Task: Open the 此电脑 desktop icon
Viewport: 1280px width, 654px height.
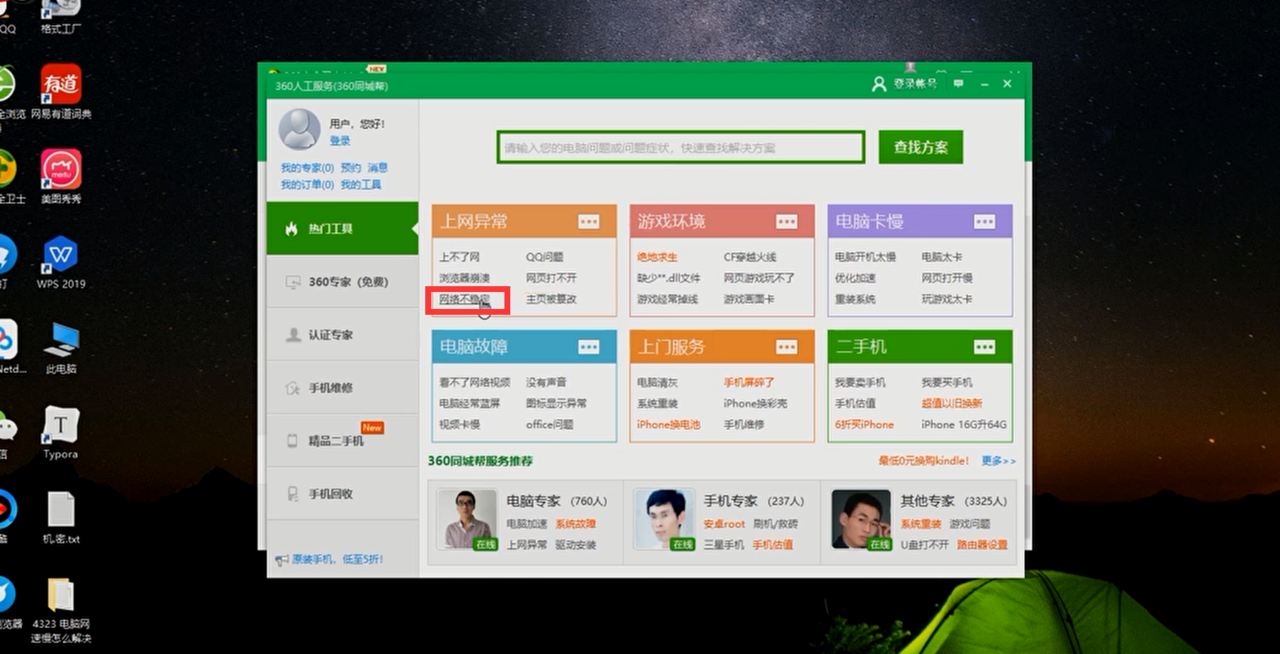Action: pos(61,347)
